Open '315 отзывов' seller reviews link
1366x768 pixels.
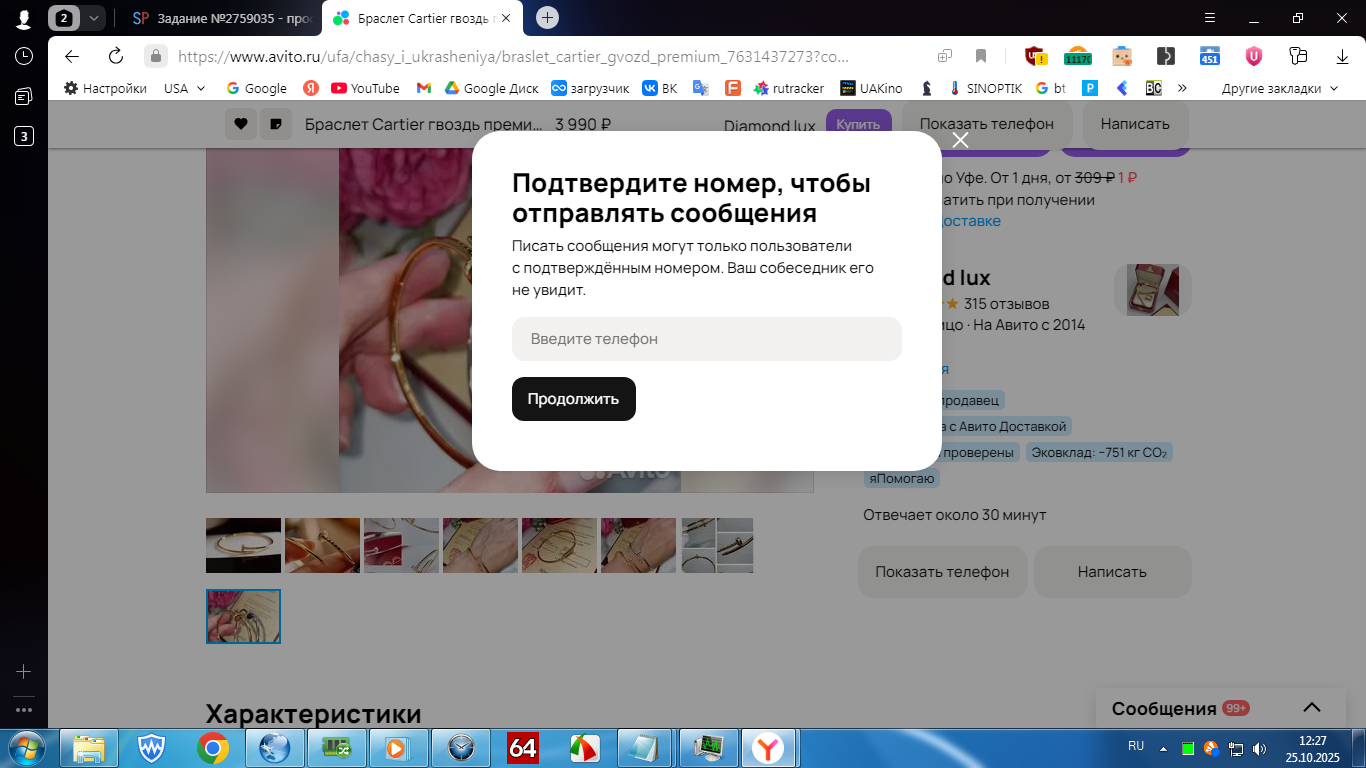[1006, 304]
